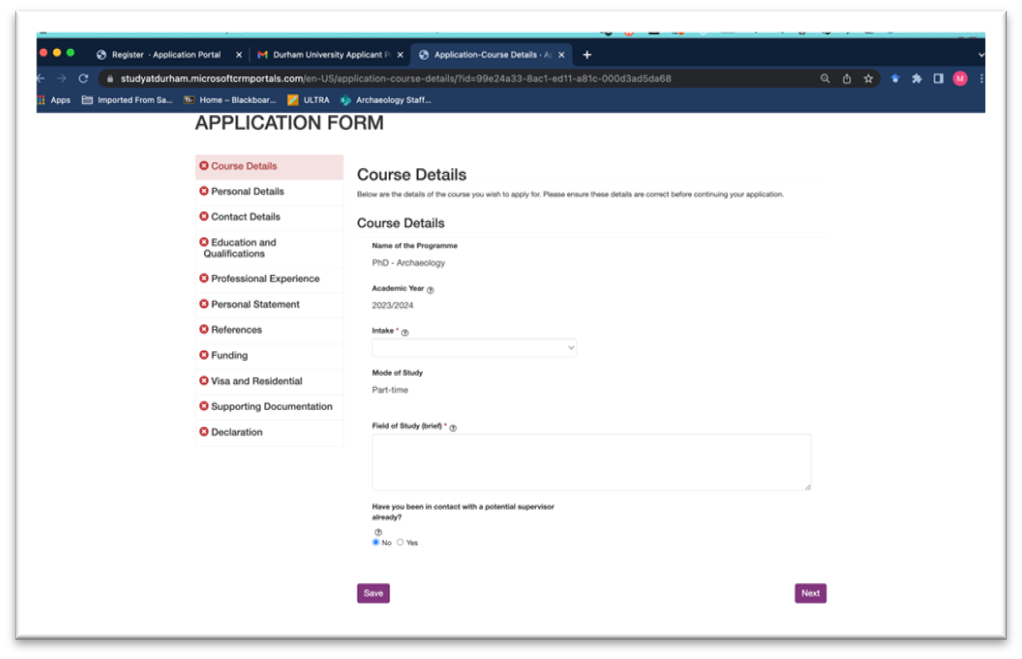Open Personal Statement section

click(x=269, y=304)
